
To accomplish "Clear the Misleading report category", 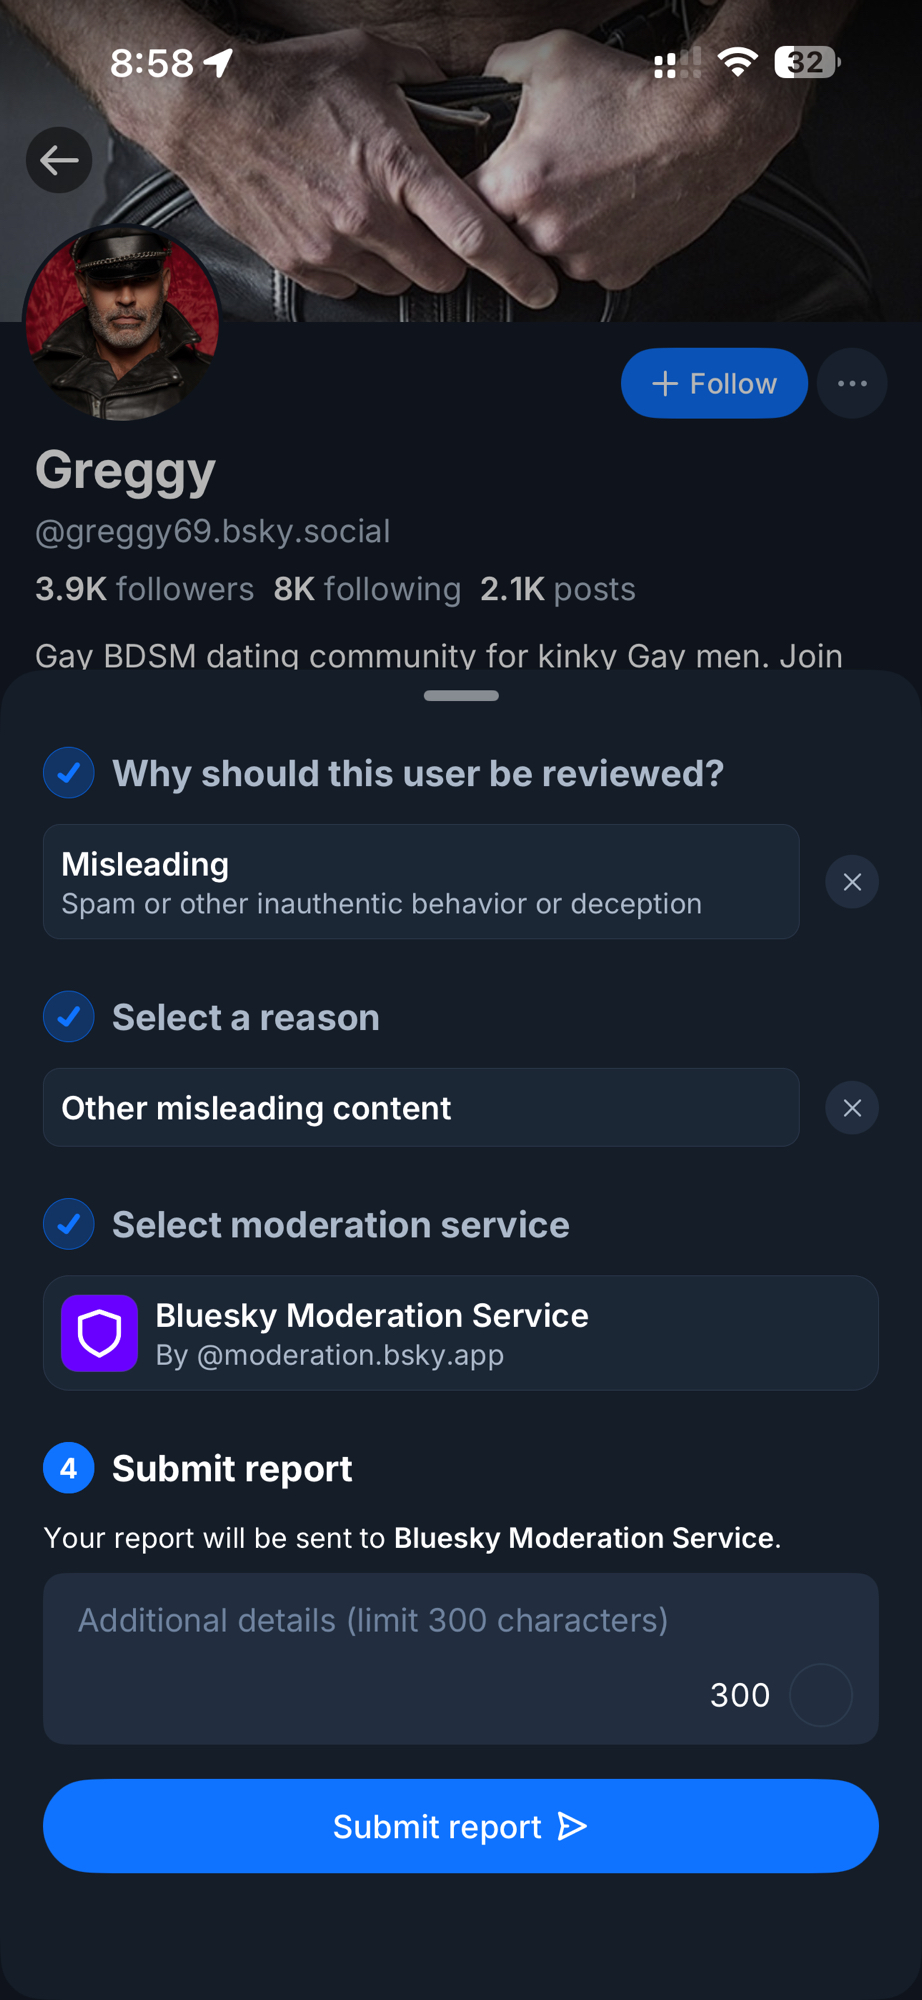I will (x=852, y=882).
